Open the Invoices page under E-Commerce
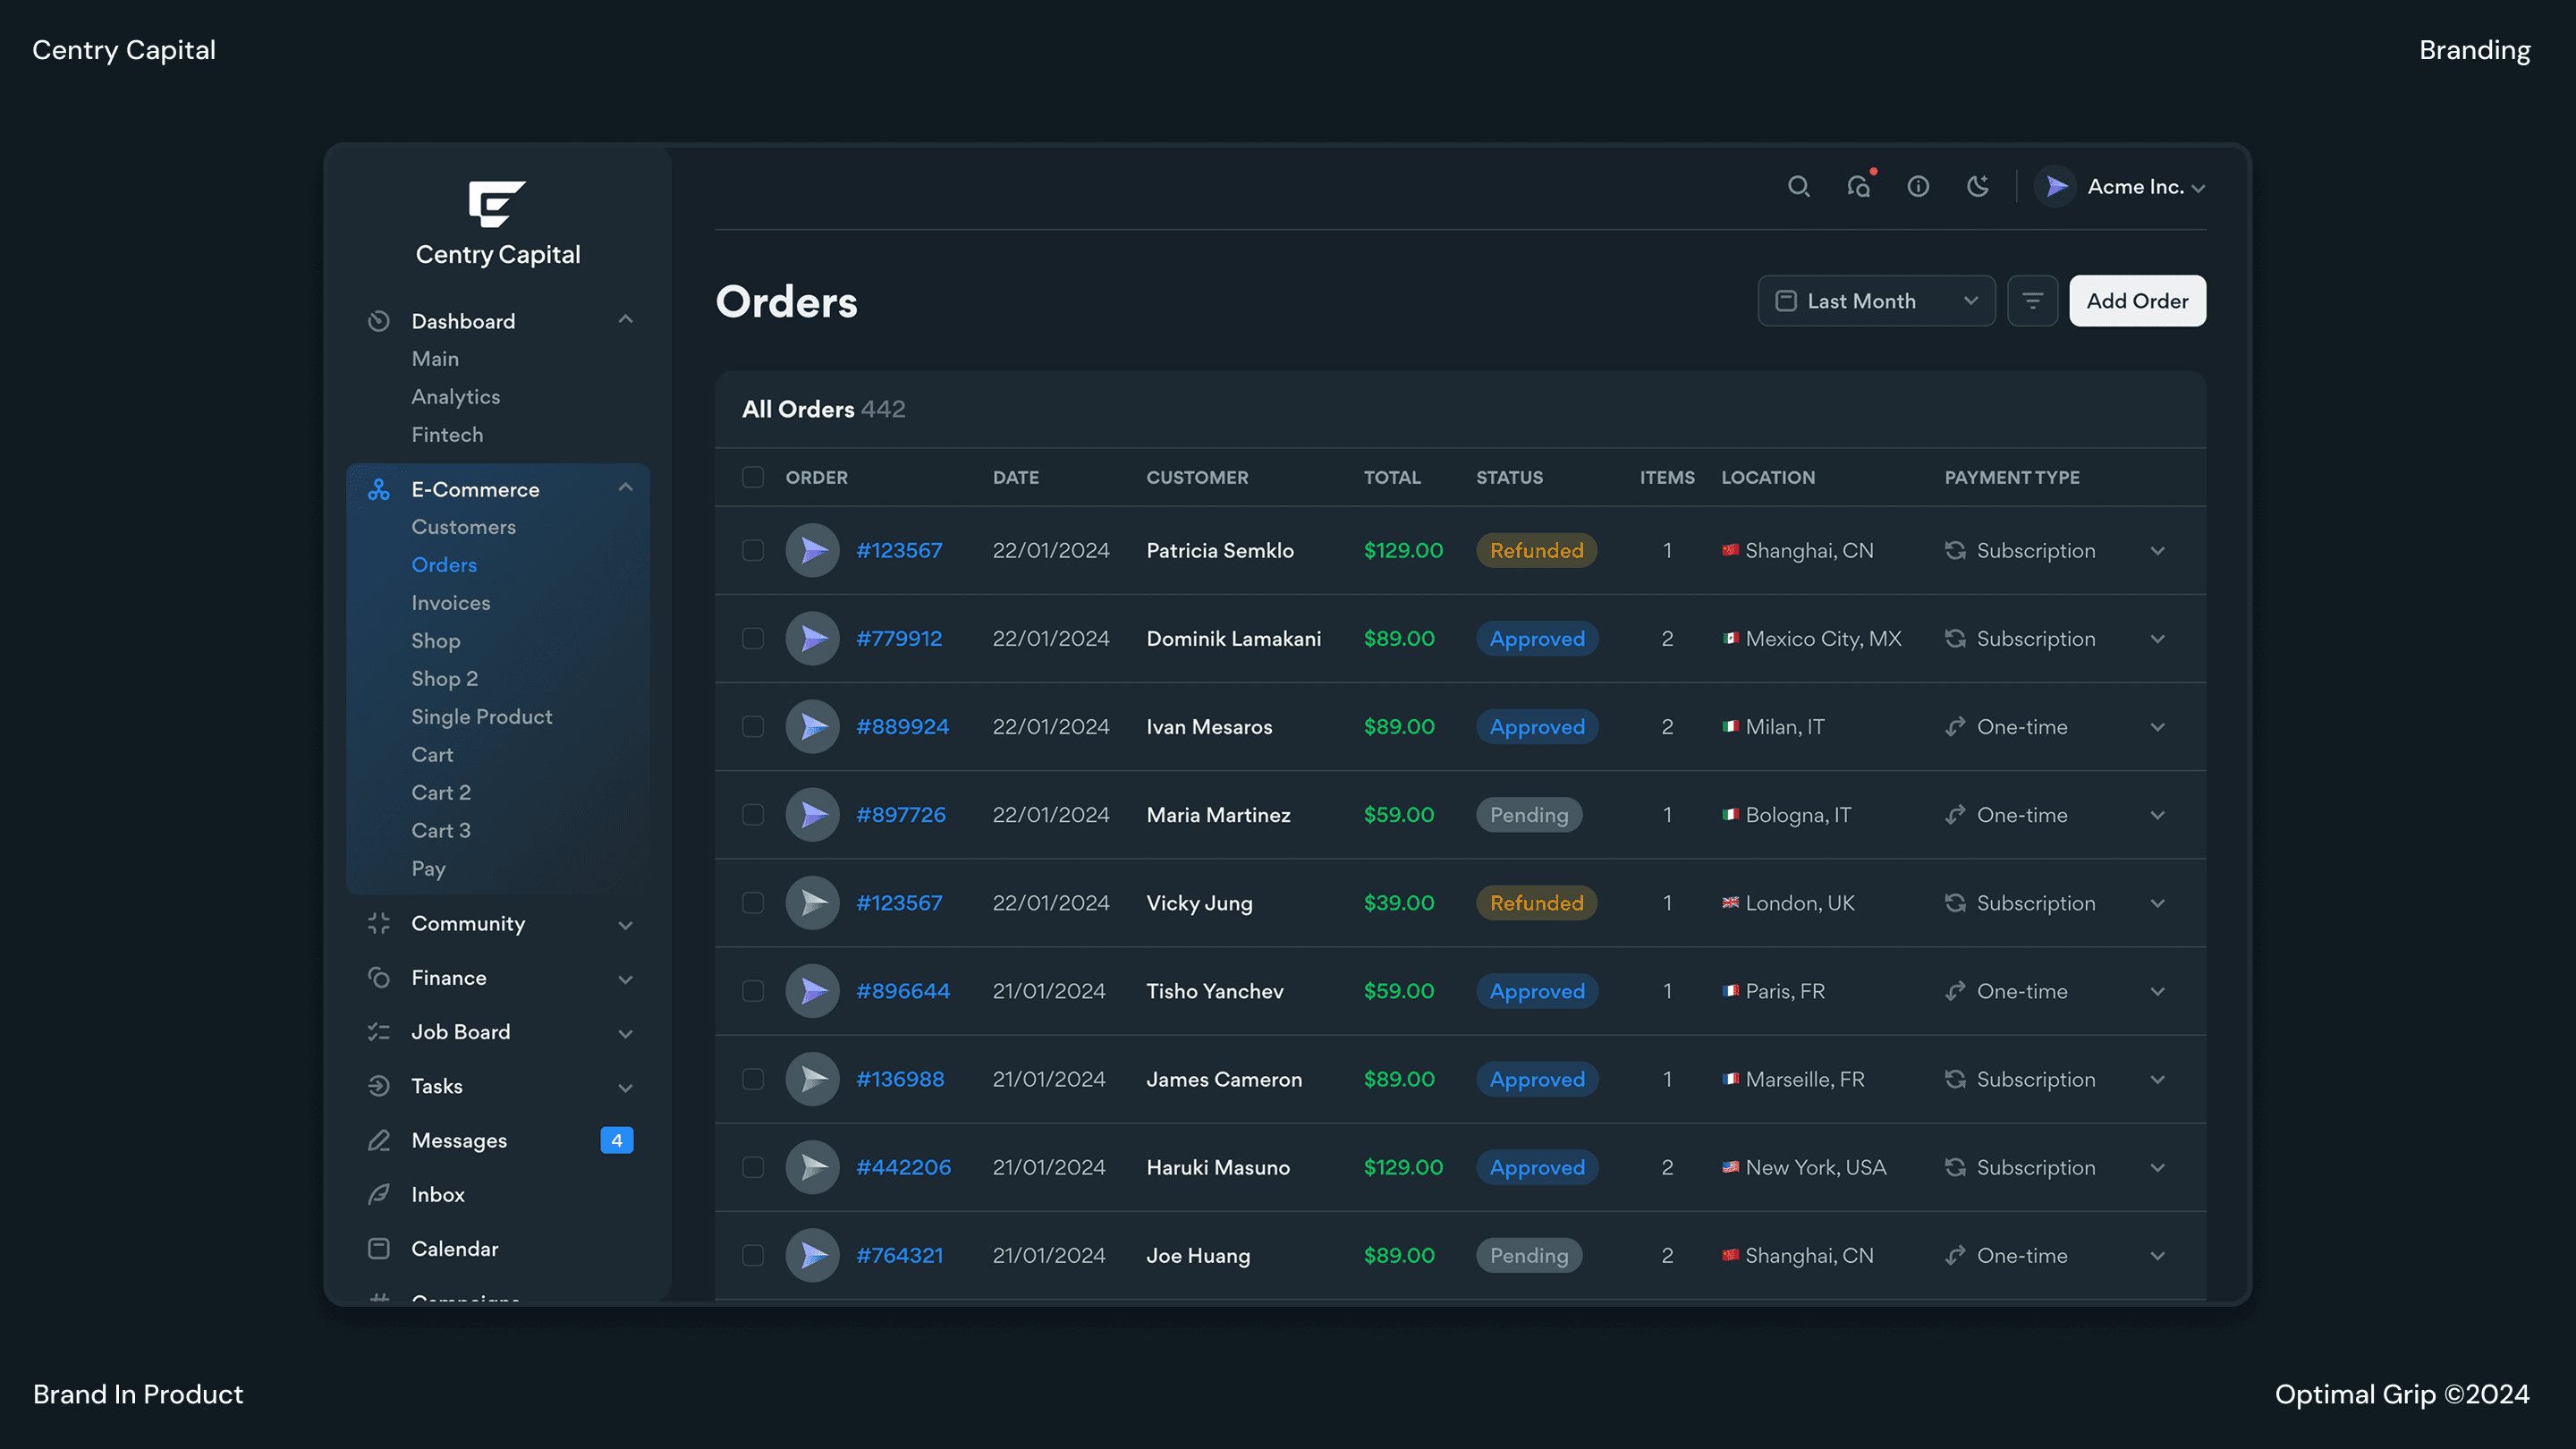This screenshot has width=2576, height=1449. click(x=451, y=603)
